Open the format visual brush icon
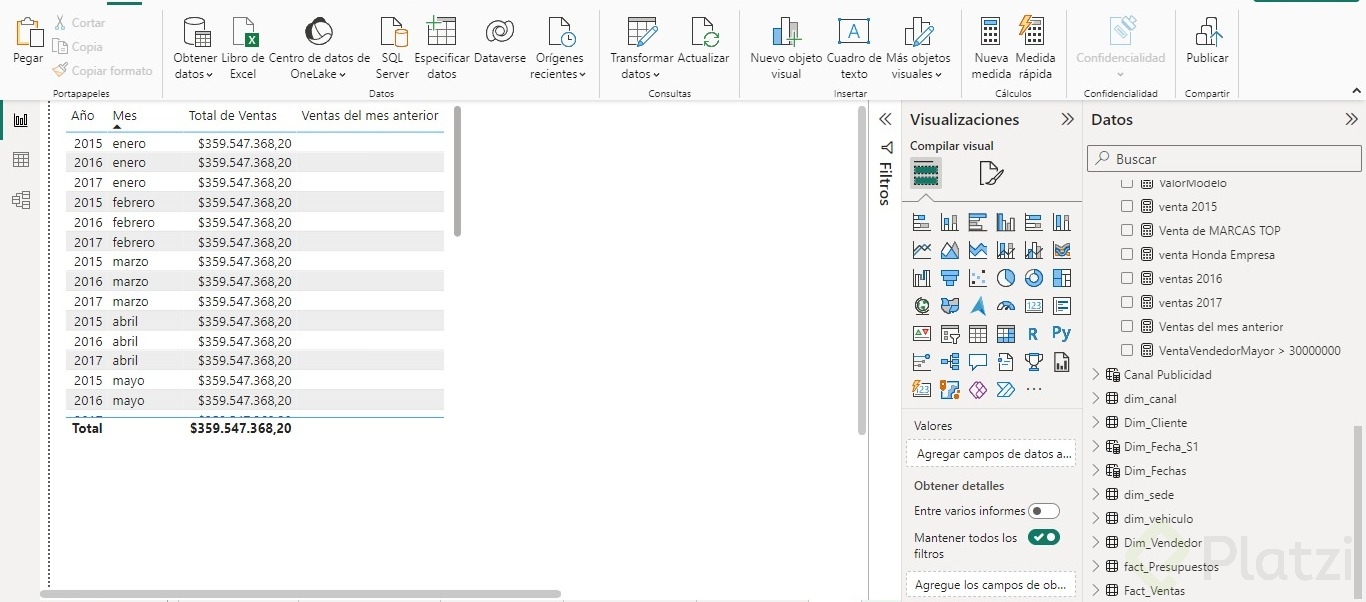Screen dimensions: 1366x602 (x=990, y=174)
